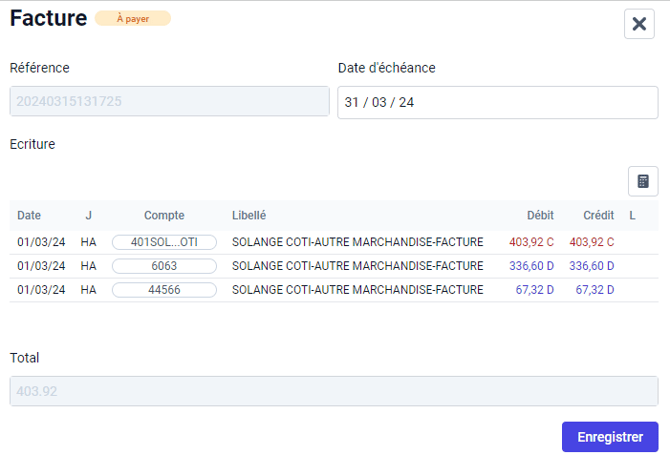The width and height of the screenshot is (670, 455).
Task: Click the Crédit column header
Action: [x=598, y=215]
